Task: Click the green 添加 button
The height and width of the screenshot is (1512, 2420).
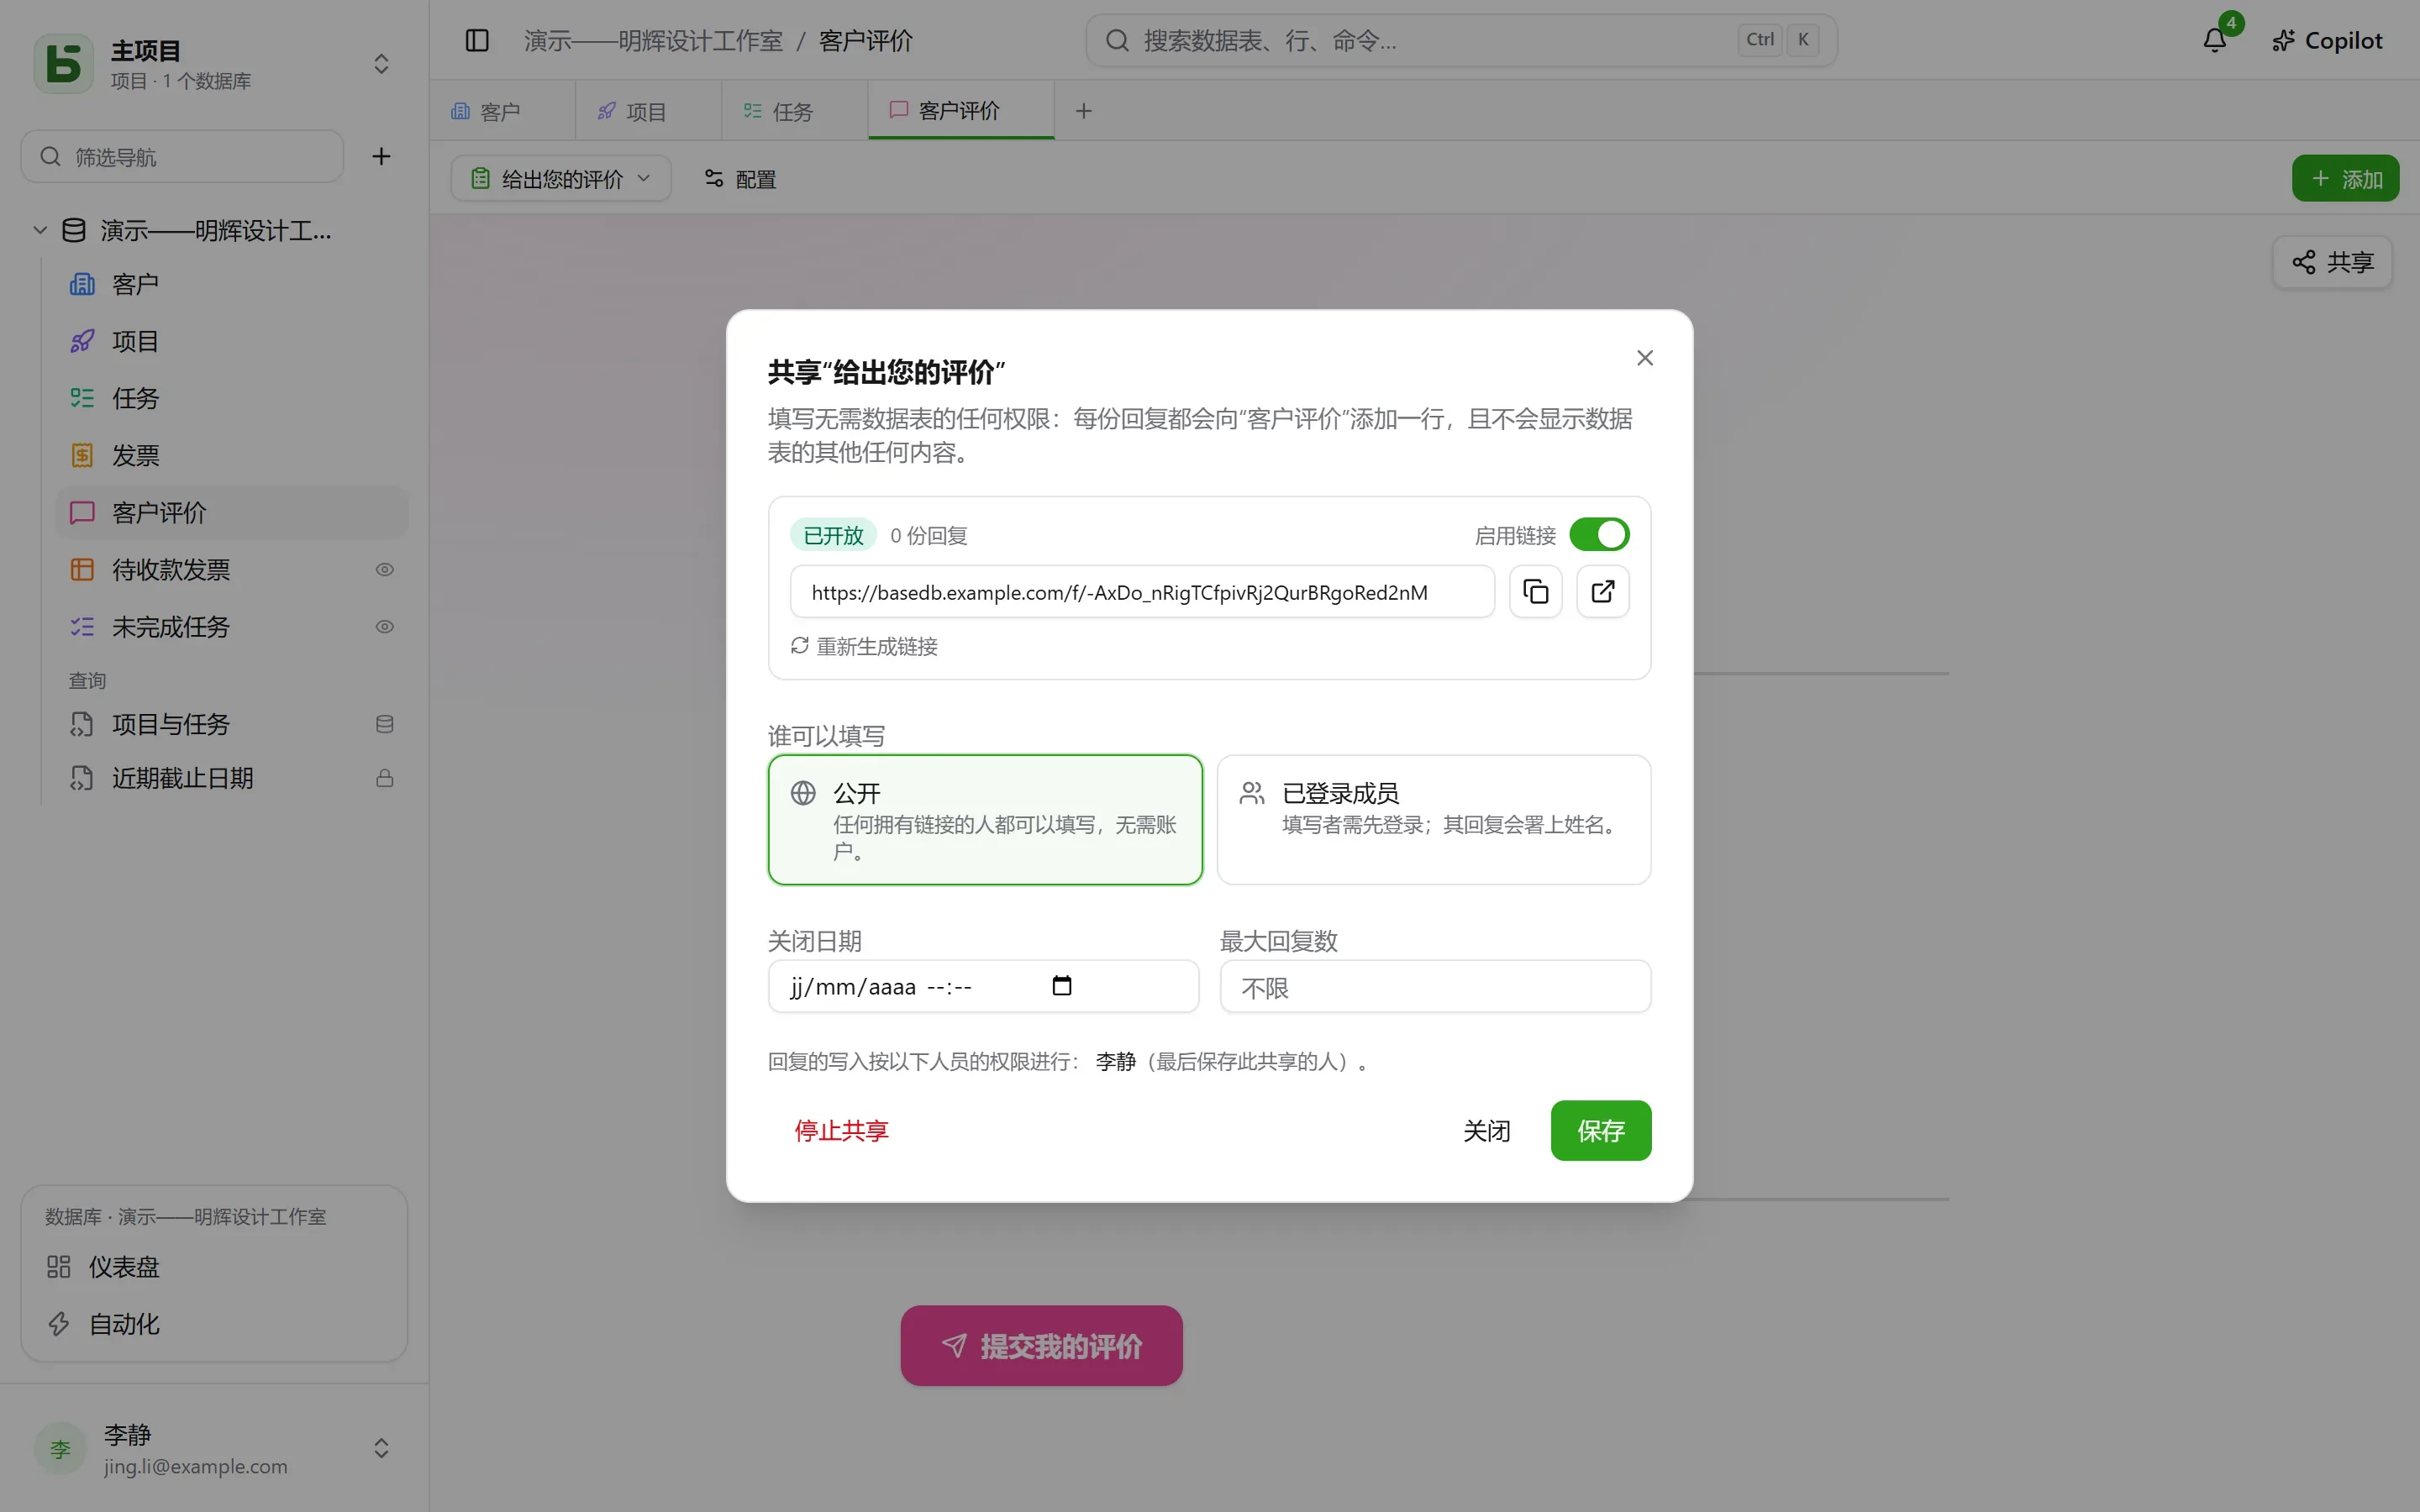Action: click(2345, 178)
